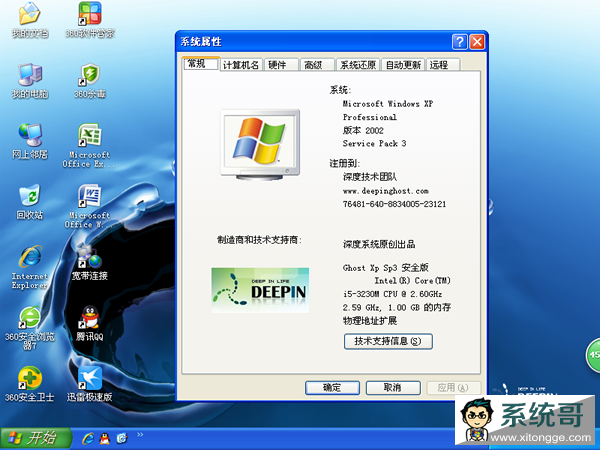Select the 回收站 recycle bin icon

coord(30,202)
